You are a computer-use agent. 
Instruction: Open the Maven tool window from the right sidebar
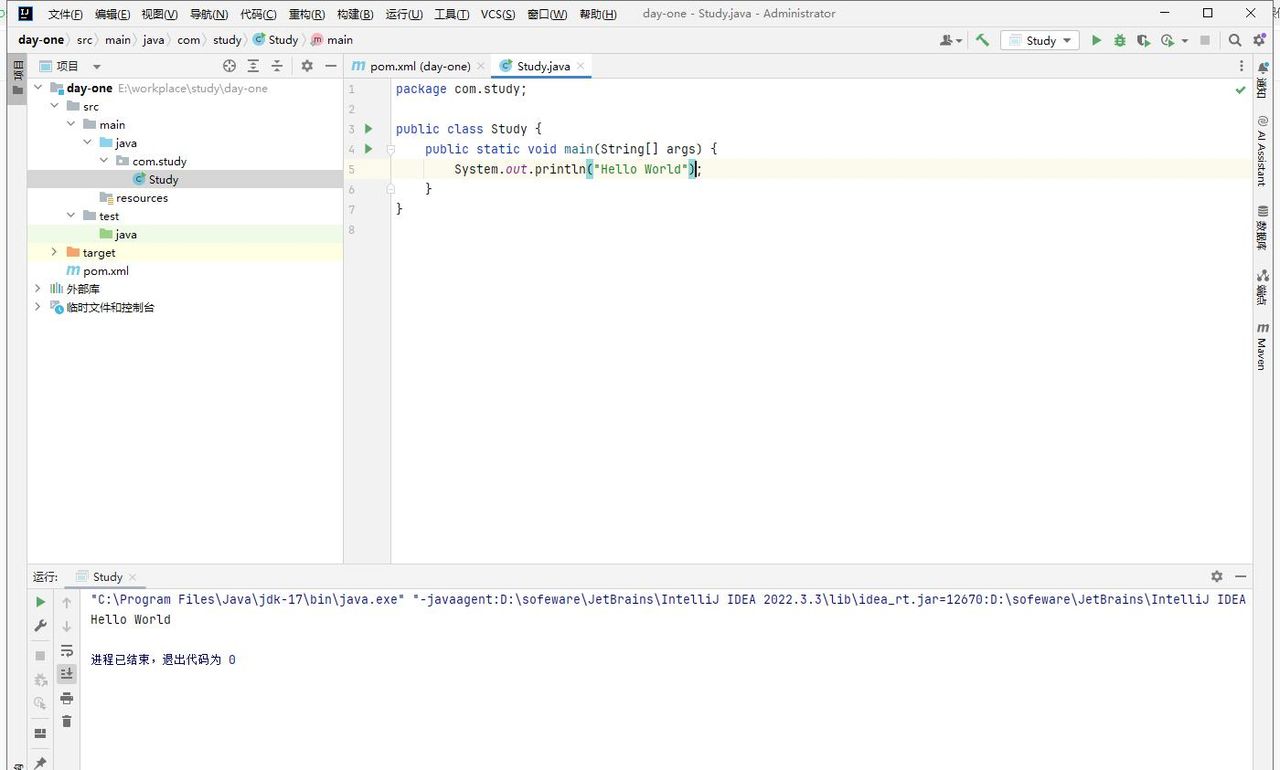click(1262, 346)
